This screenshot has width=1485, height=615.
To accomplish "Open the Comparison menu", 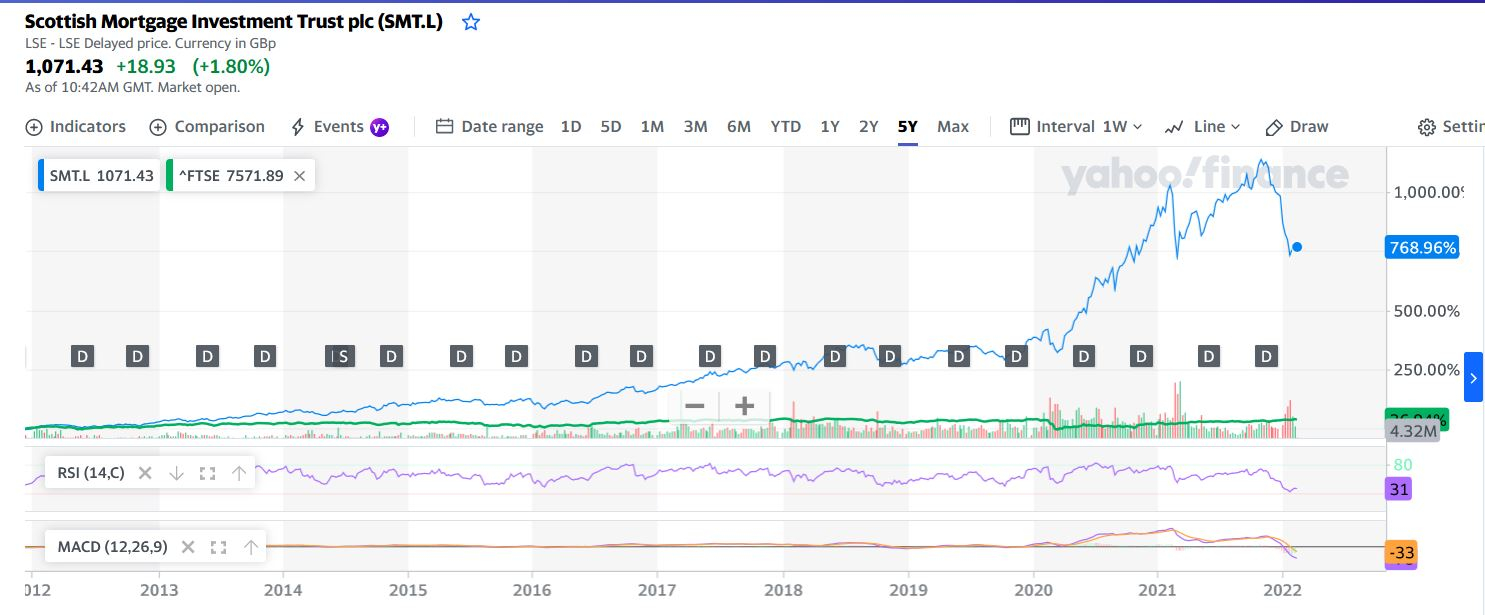I will tap(207, 127).
